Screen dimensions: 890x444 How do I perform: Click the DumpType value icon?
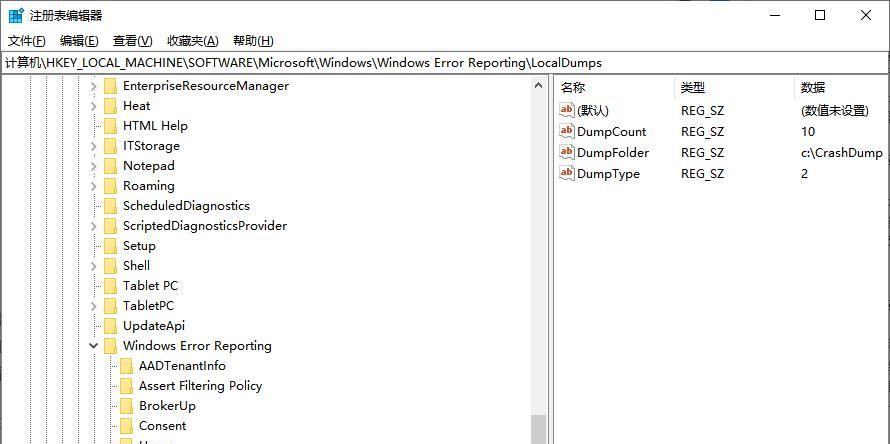[x=567, y=174]
